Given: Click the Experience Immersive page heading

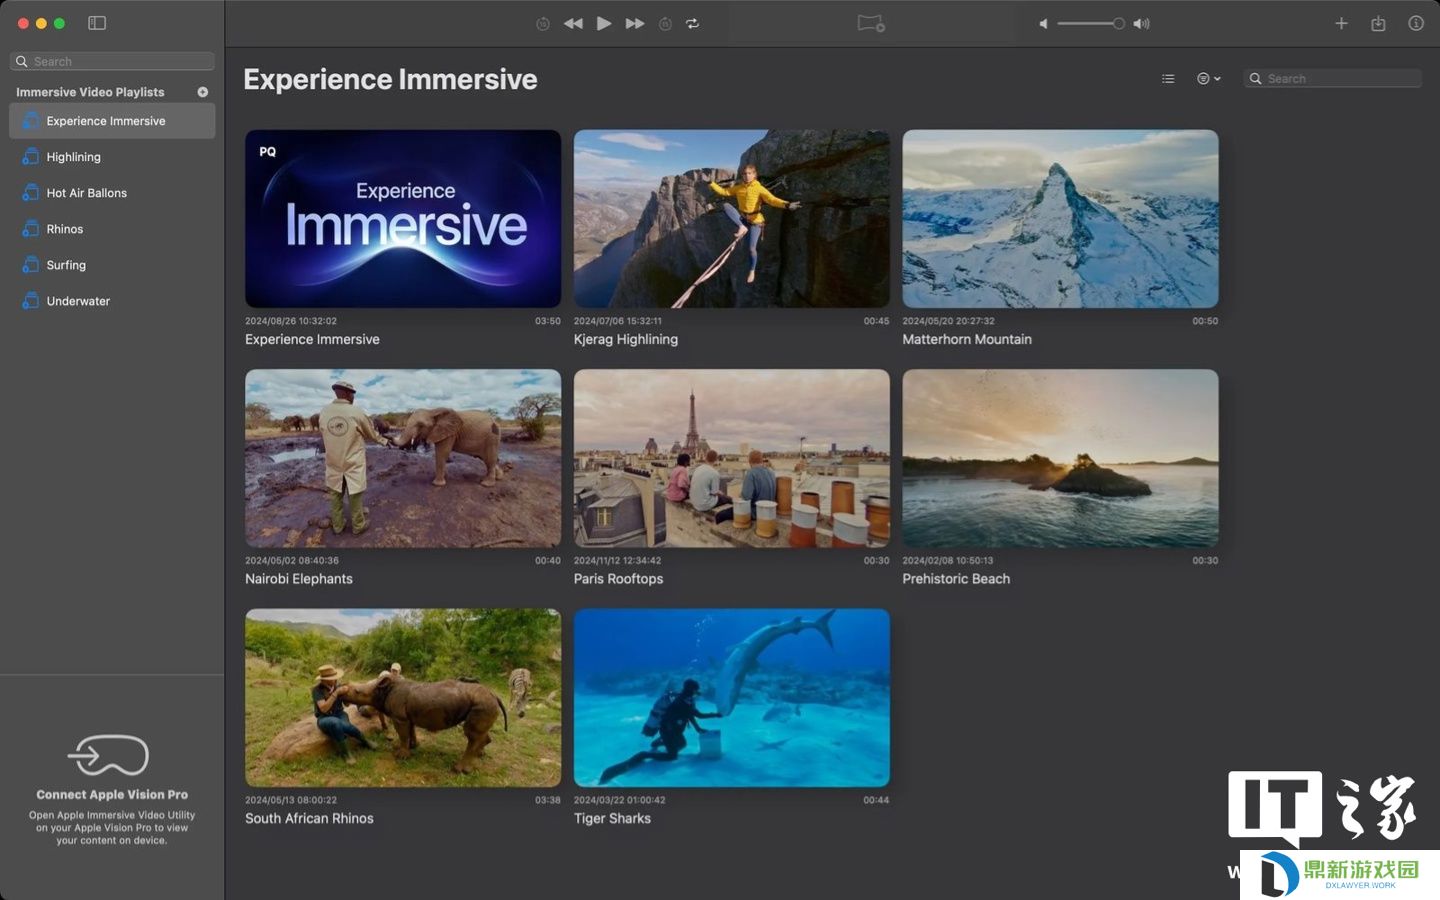Looking at the screenshot, I should (x=390, y=80).
